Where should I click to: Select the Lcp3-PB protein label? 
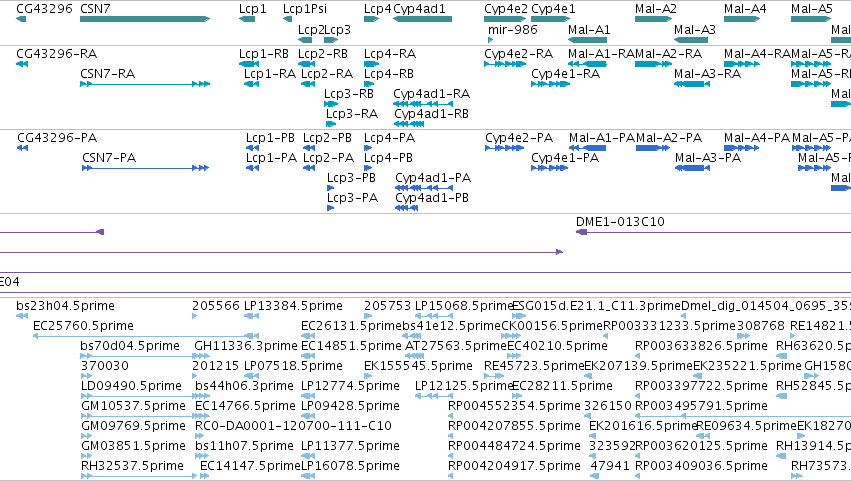coord(351,178)
